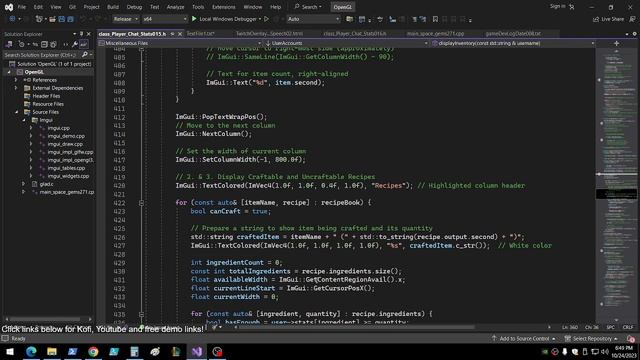
Task: Switch to gameDevLogDate008.txt tab
Action: [x=513, y=34]
